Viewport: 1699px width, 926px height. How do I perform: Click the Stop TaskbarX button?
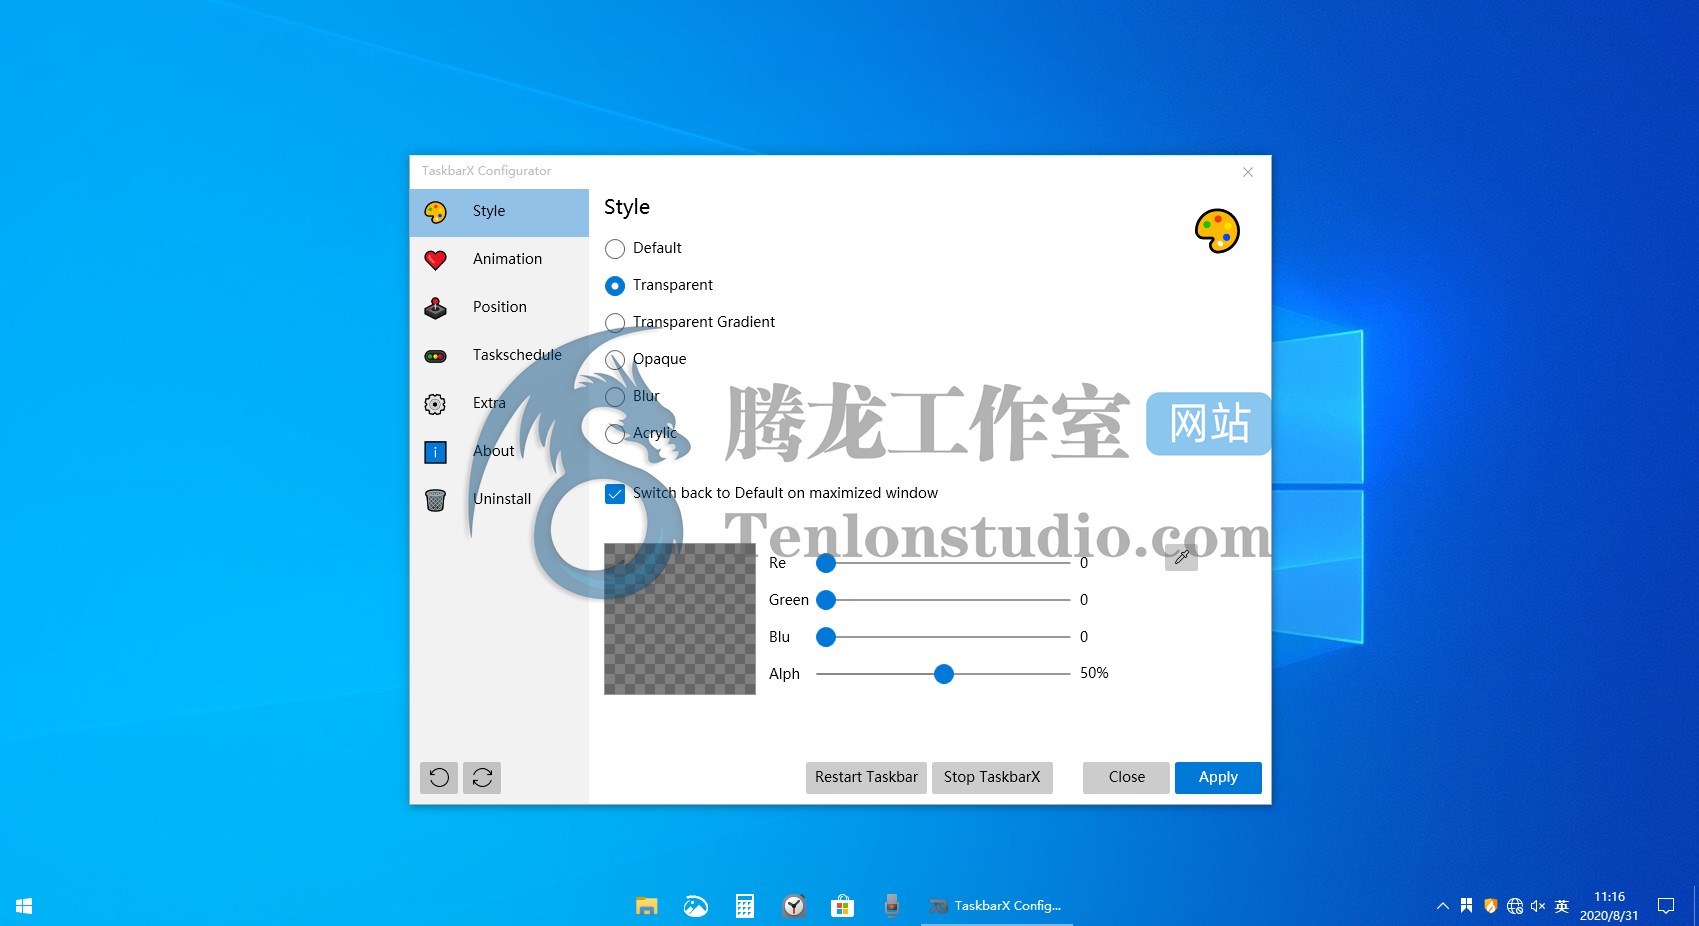pyautogui.click(x=992, y=778)
